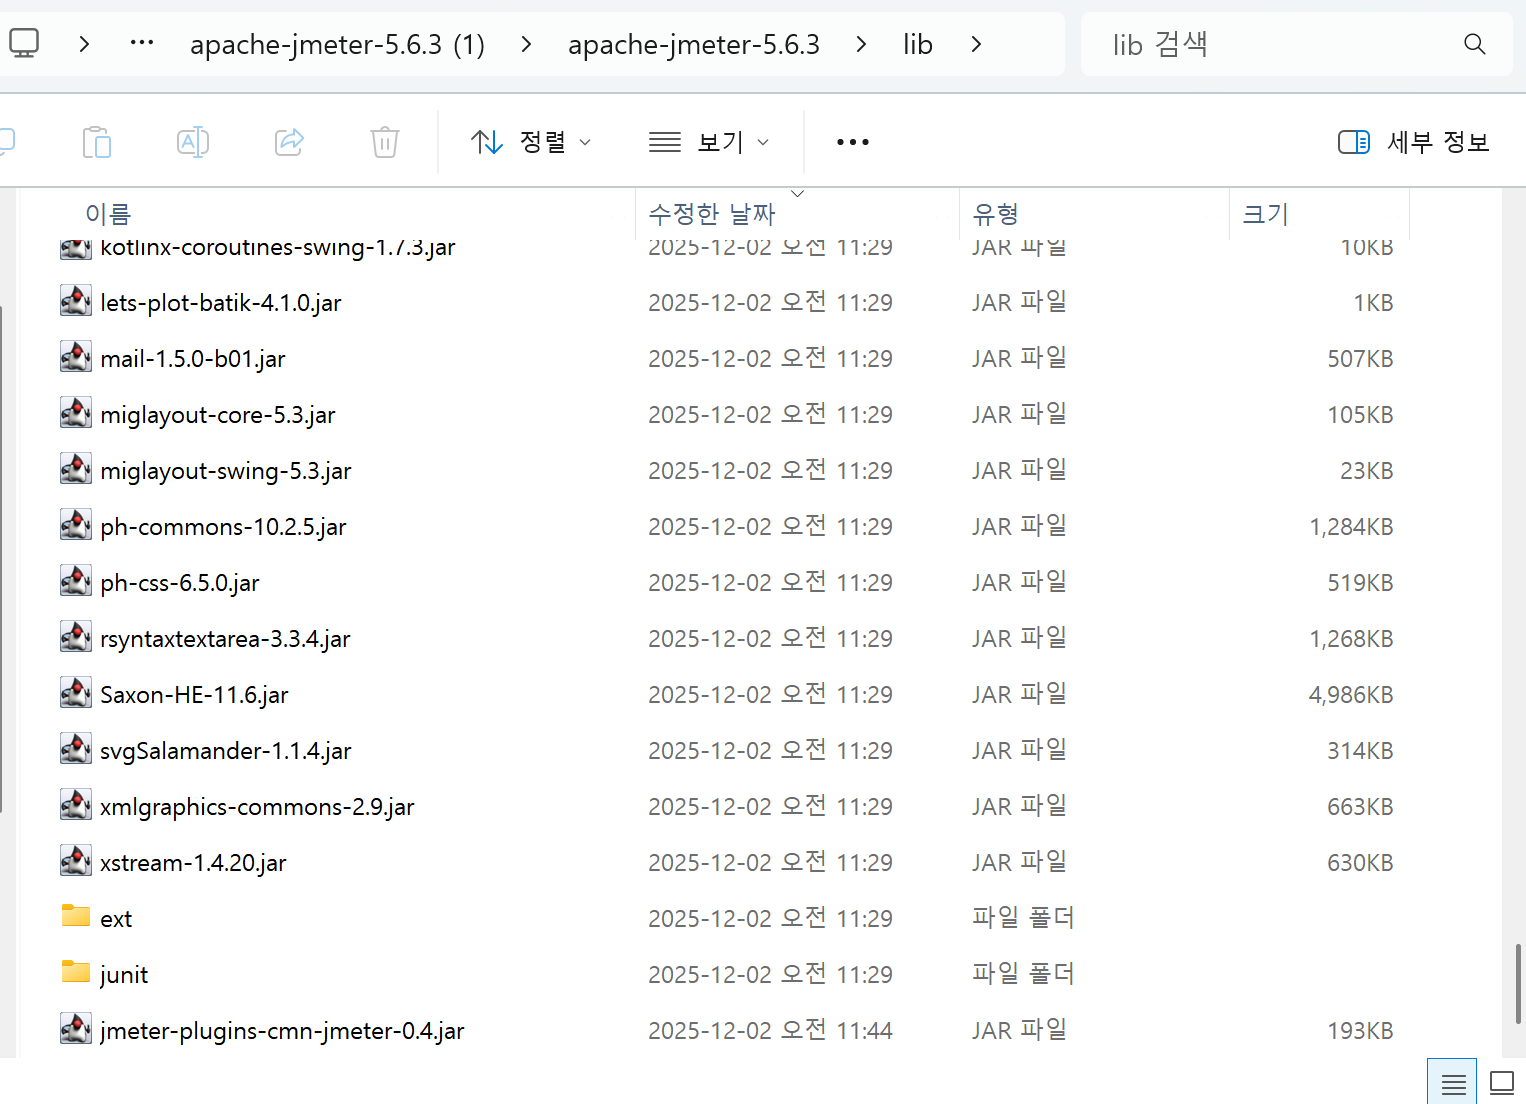This screenshot has width=1526, height=1104.
Task: Open the toolbar more options ellipsis
Action: point(853,142)
